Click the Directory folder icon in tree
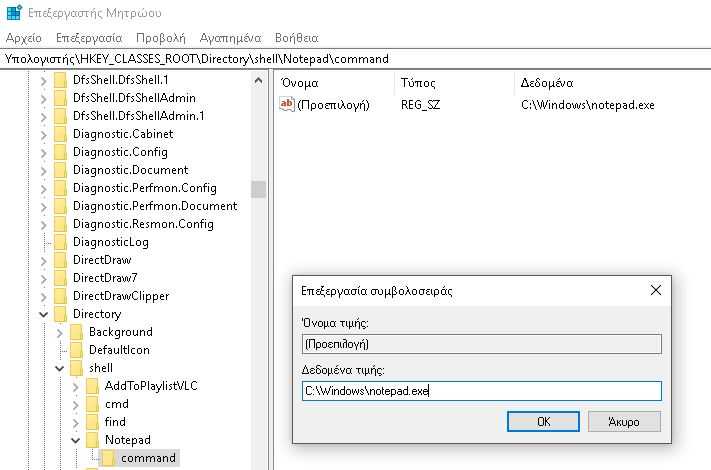 pos(60,314)
